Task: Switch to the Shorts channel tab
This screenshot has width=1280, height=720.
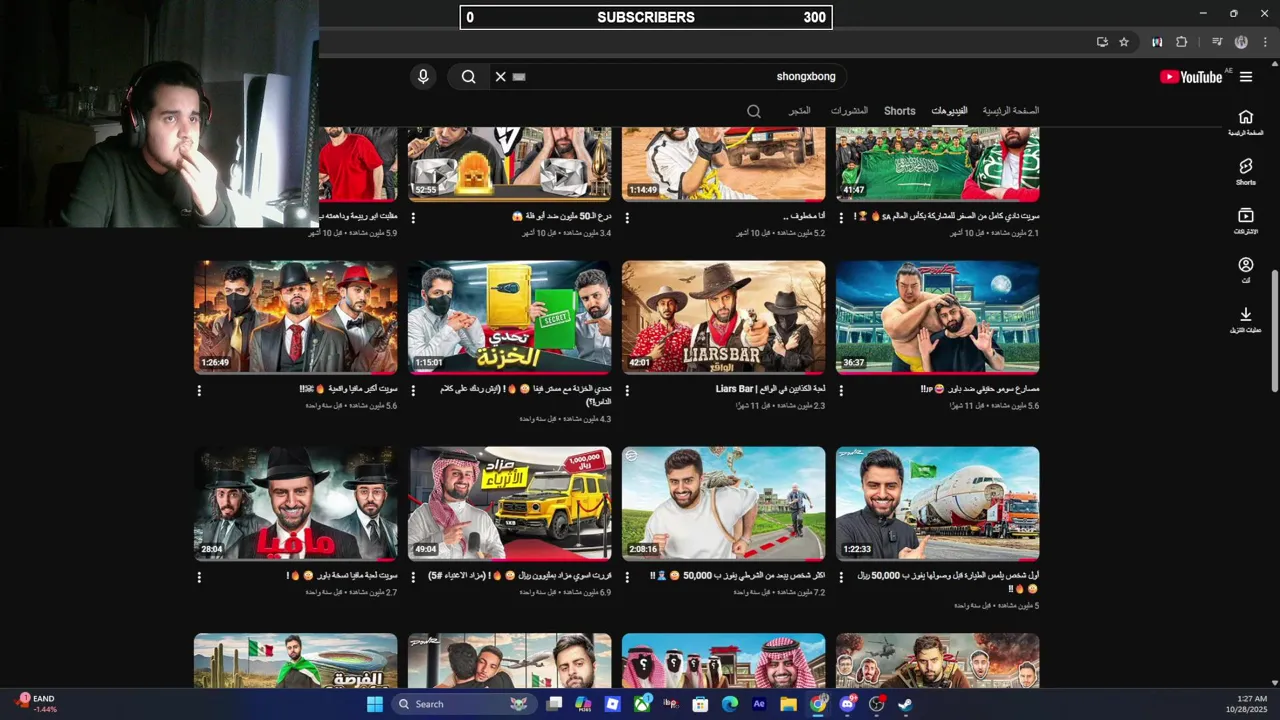Action: [x=899, y=111]
